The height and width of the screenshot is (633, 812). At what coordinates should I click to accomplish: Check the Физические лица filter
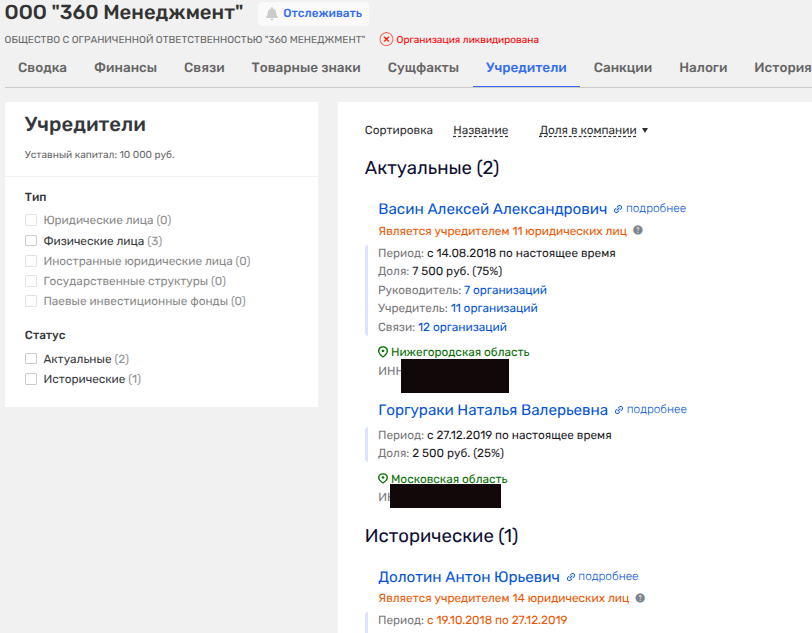[x=31, y=241]
